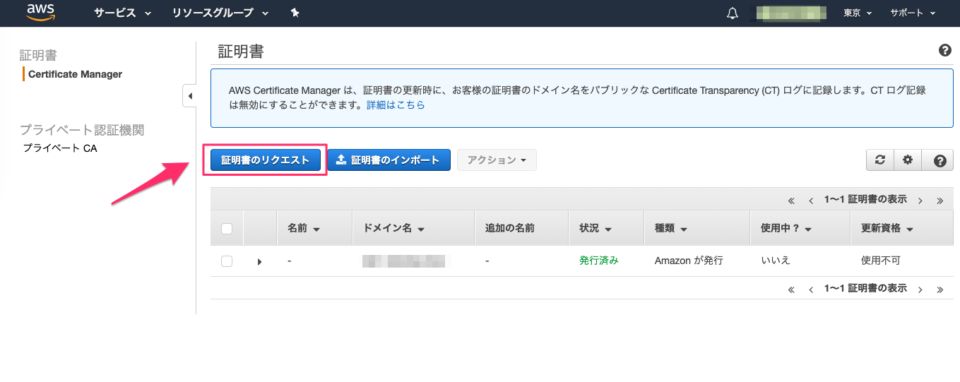Go to last page in top pager
Image resolution: width=960 pixels, height=382 pixels.
(940, 200)
